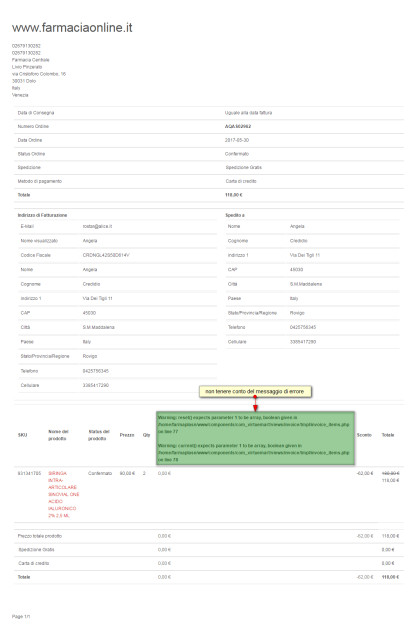The image size is (418, 640).
Task: Select the Prezzo totale prodotto row label
Action: 40,536
